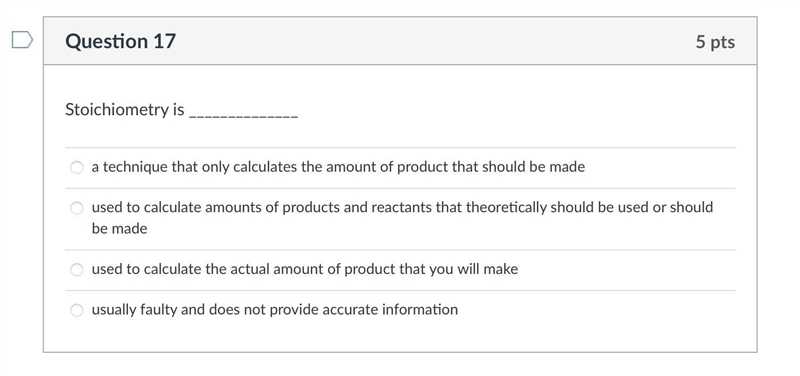Mark the radio button for "usually faulty"
The width and height of the screenshot is (800, 376).
pyautogui.click(x=77, y=310)
